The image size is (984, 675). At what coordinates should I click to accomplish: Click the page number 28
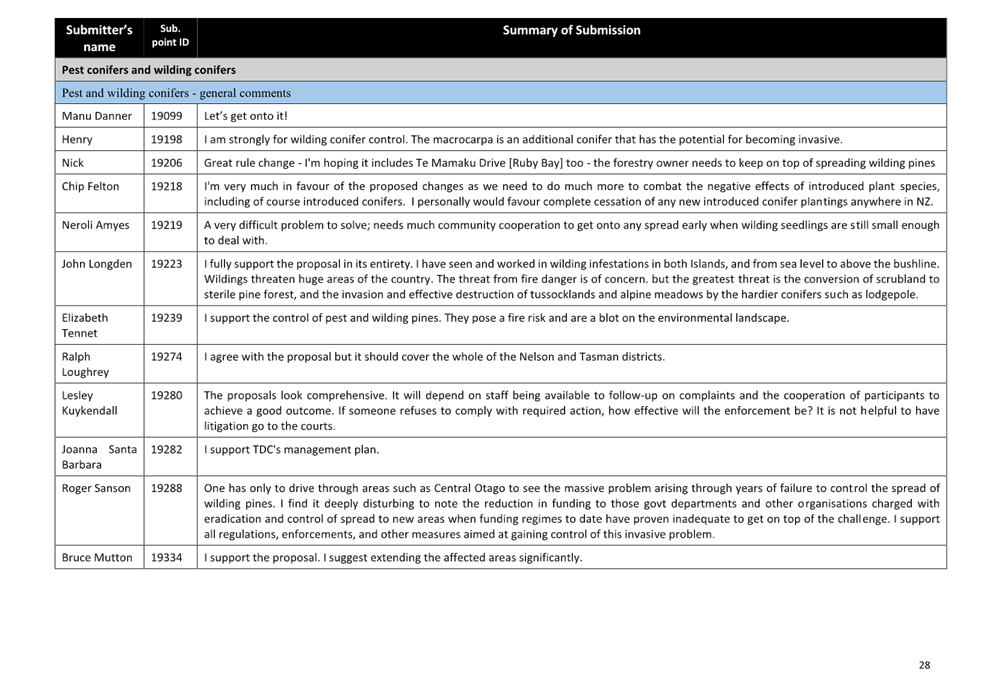point(924,665)
